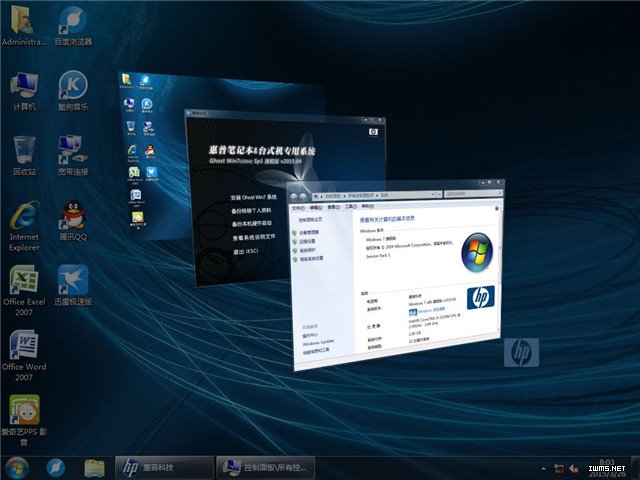
Task: Click the search field in the System window
Action: [x=473, y=193]
